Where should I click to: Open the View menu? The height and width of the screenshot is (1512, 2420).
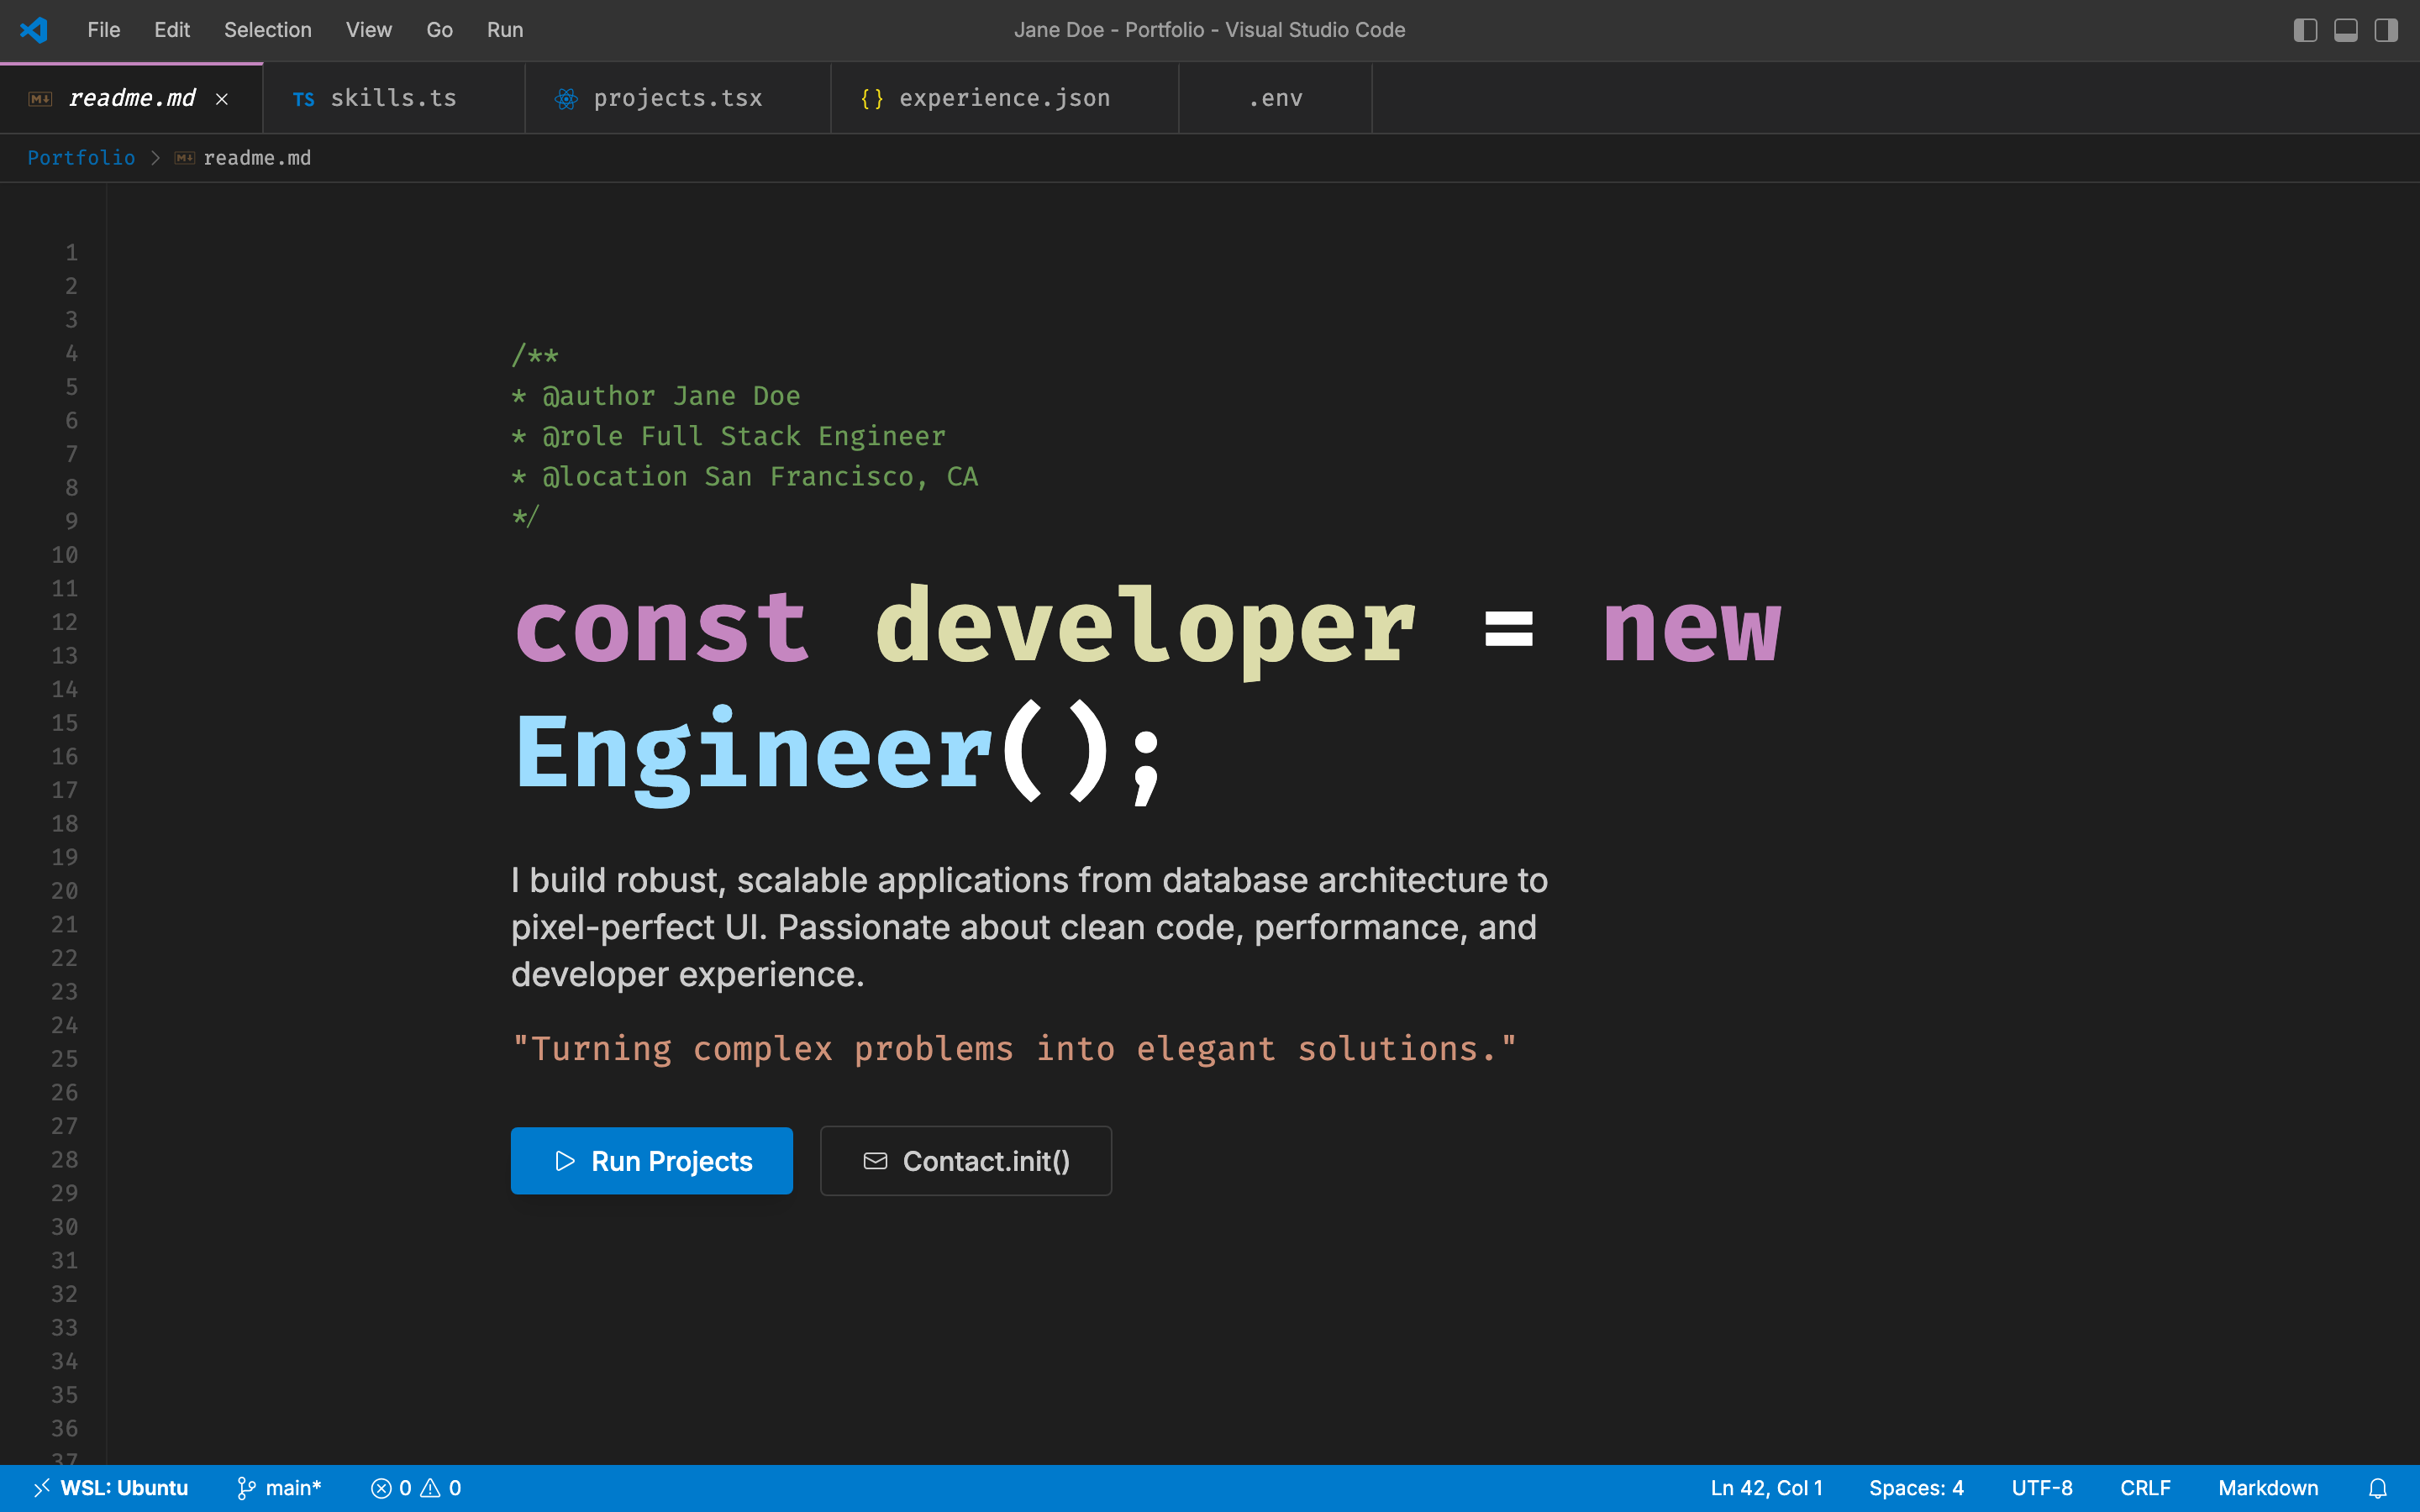pos(369,30)
